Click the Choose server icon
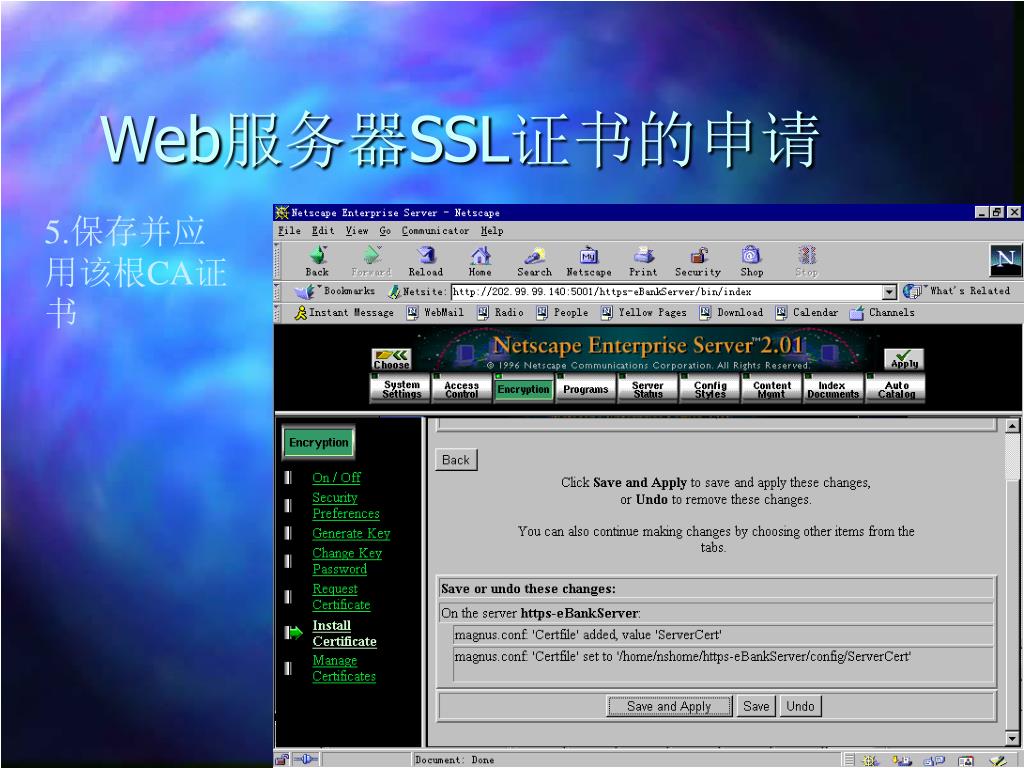The width and height of the screenshot is (1024, 768). point(392,359)
